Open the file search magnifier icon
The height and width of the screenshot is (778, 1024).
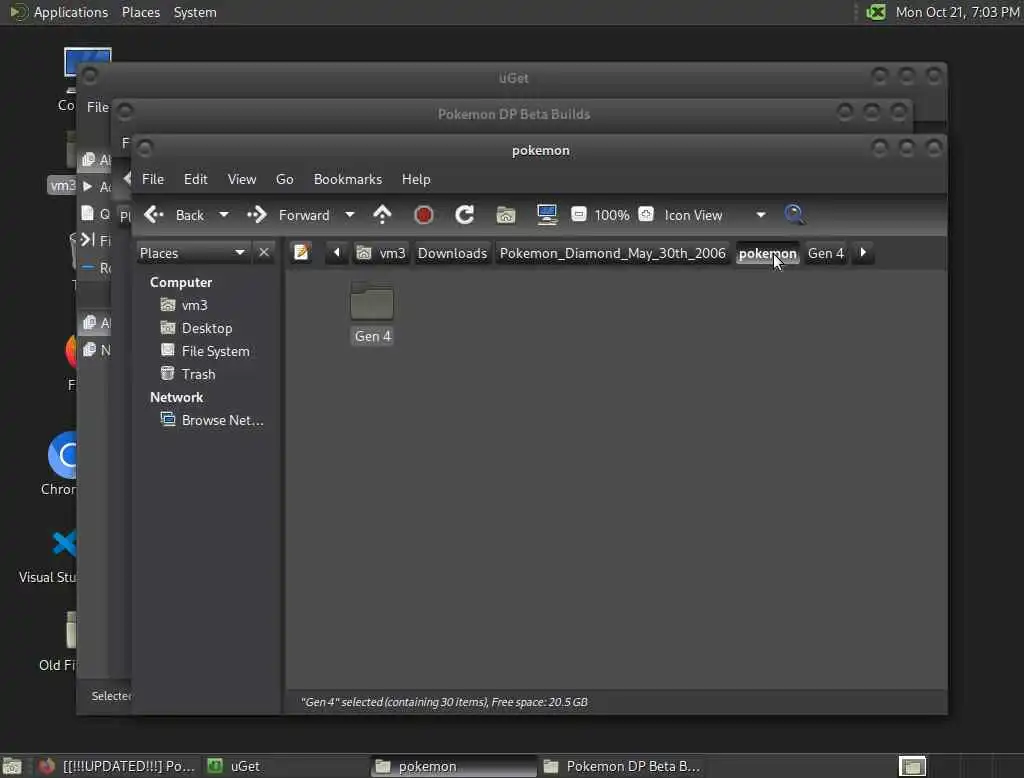(x=795, y=215)
